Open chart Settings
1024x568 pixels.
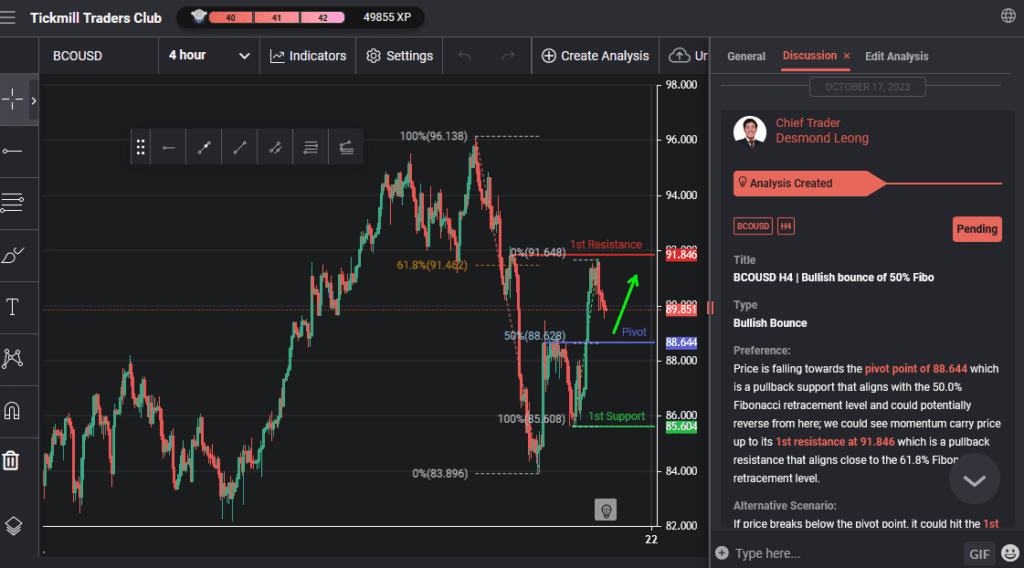coord(400,56)
